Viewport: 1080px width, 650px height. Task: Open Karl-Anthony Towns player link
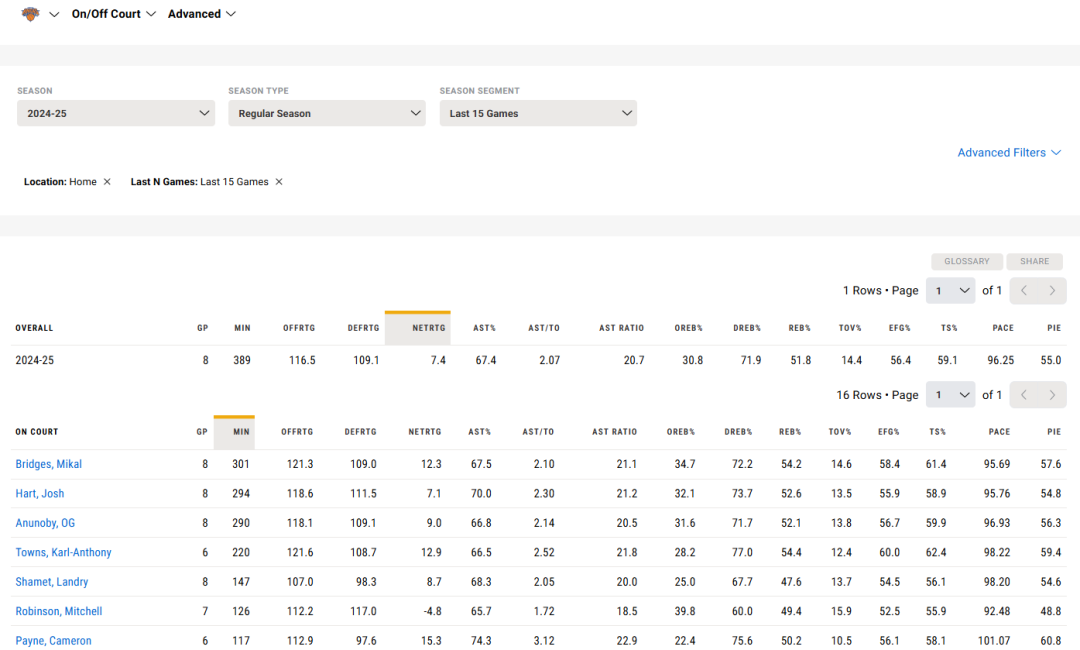coord(63,552)
